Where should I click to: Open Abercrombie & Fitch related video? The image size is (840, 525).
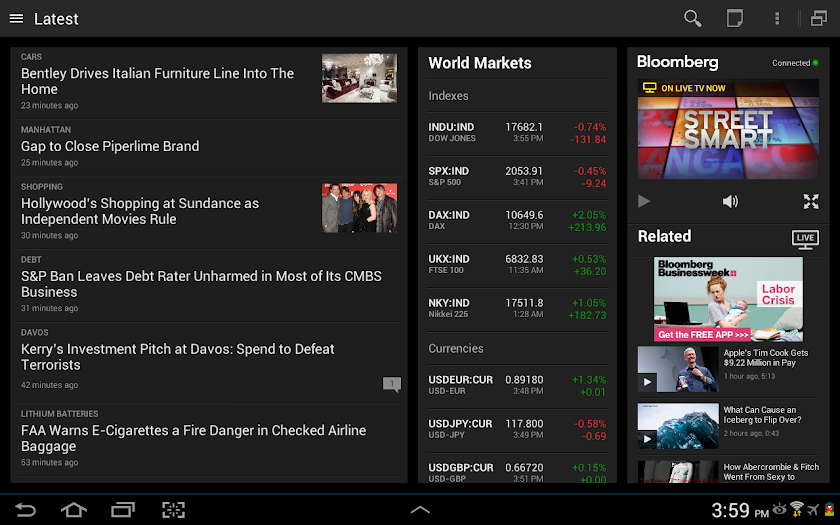pos(728,472)
